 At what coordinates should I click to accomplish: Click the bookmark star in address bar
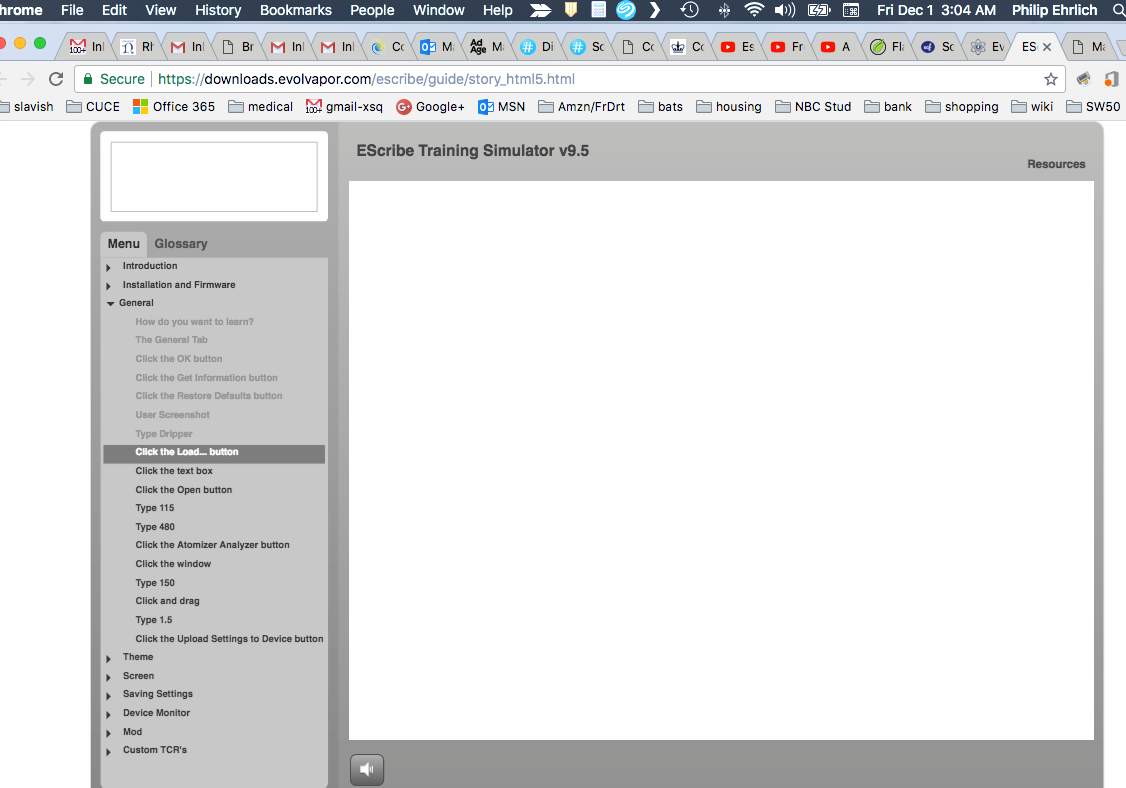[x=1051, y=79]
